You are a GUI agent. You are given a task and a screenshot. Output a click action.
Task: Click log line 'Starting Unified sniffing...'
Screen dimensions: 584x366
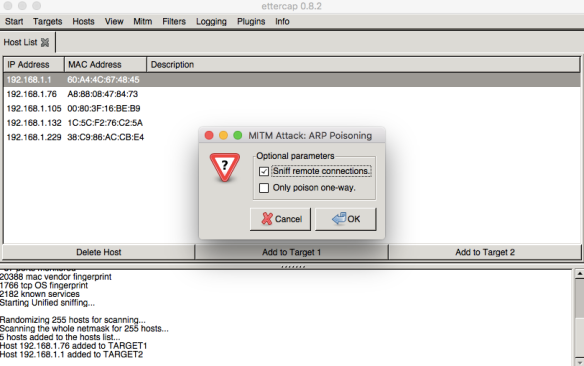[47, 303]
